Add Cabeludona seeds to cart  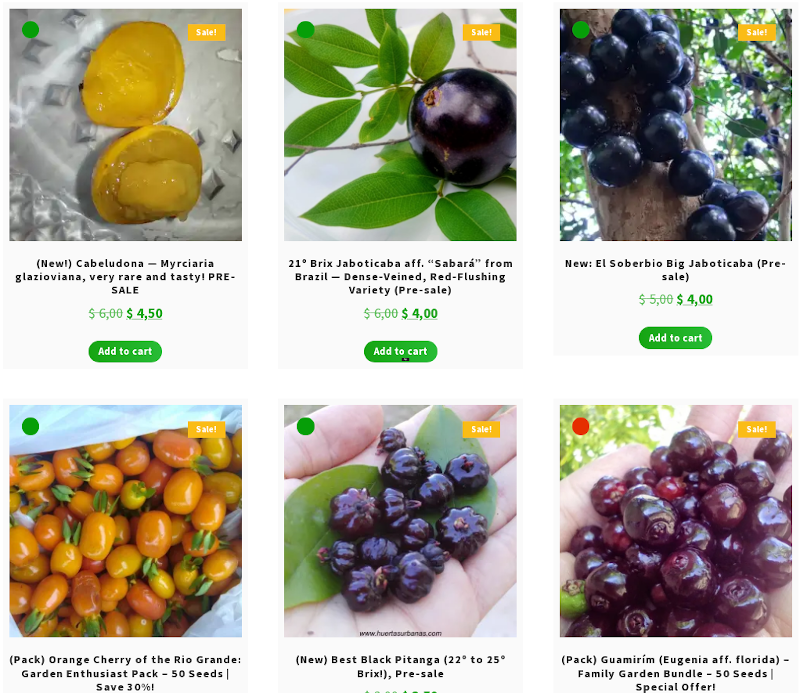(125, 351)
